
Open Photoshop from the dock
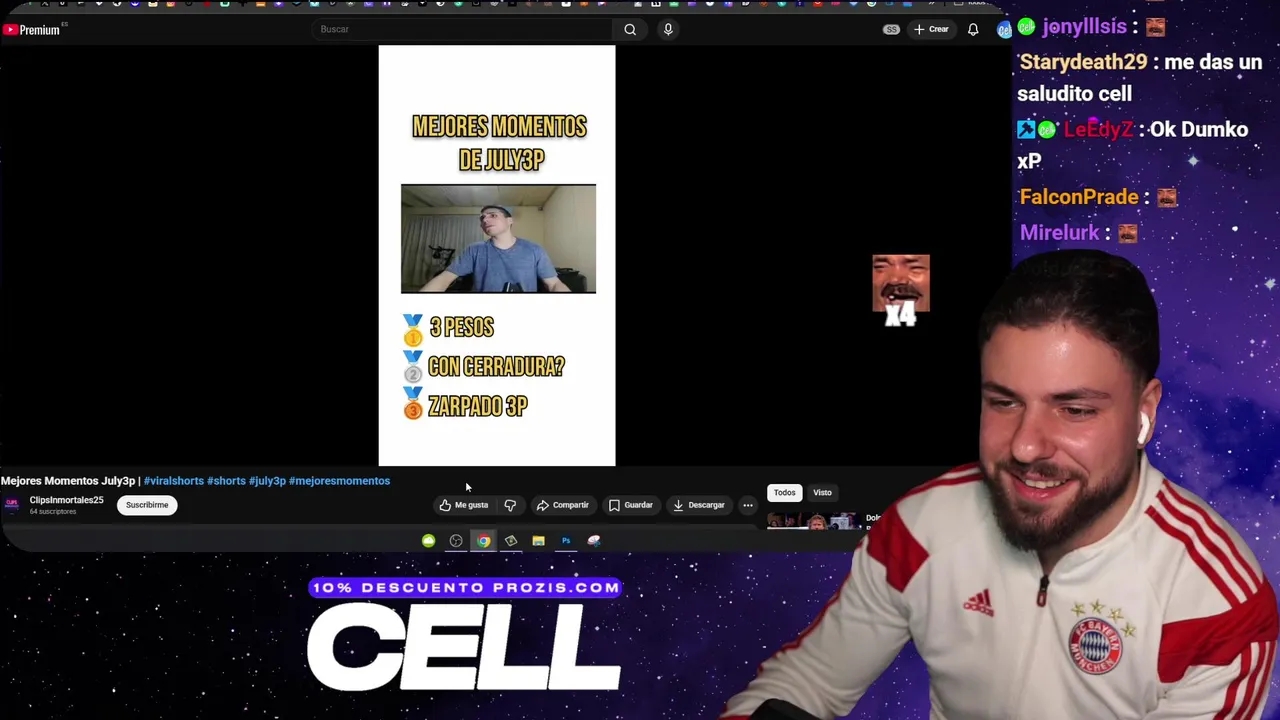tap(566, 541)
